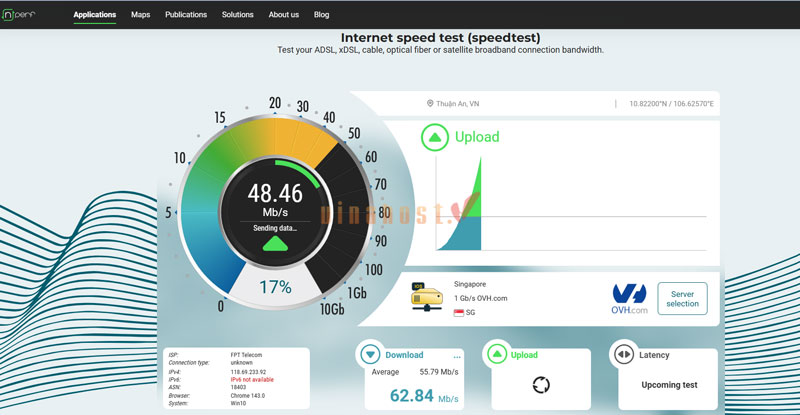This screenshot has height=415, width=800.
Task: Open the Solutions menu item
Action: [x=237, y=15]
